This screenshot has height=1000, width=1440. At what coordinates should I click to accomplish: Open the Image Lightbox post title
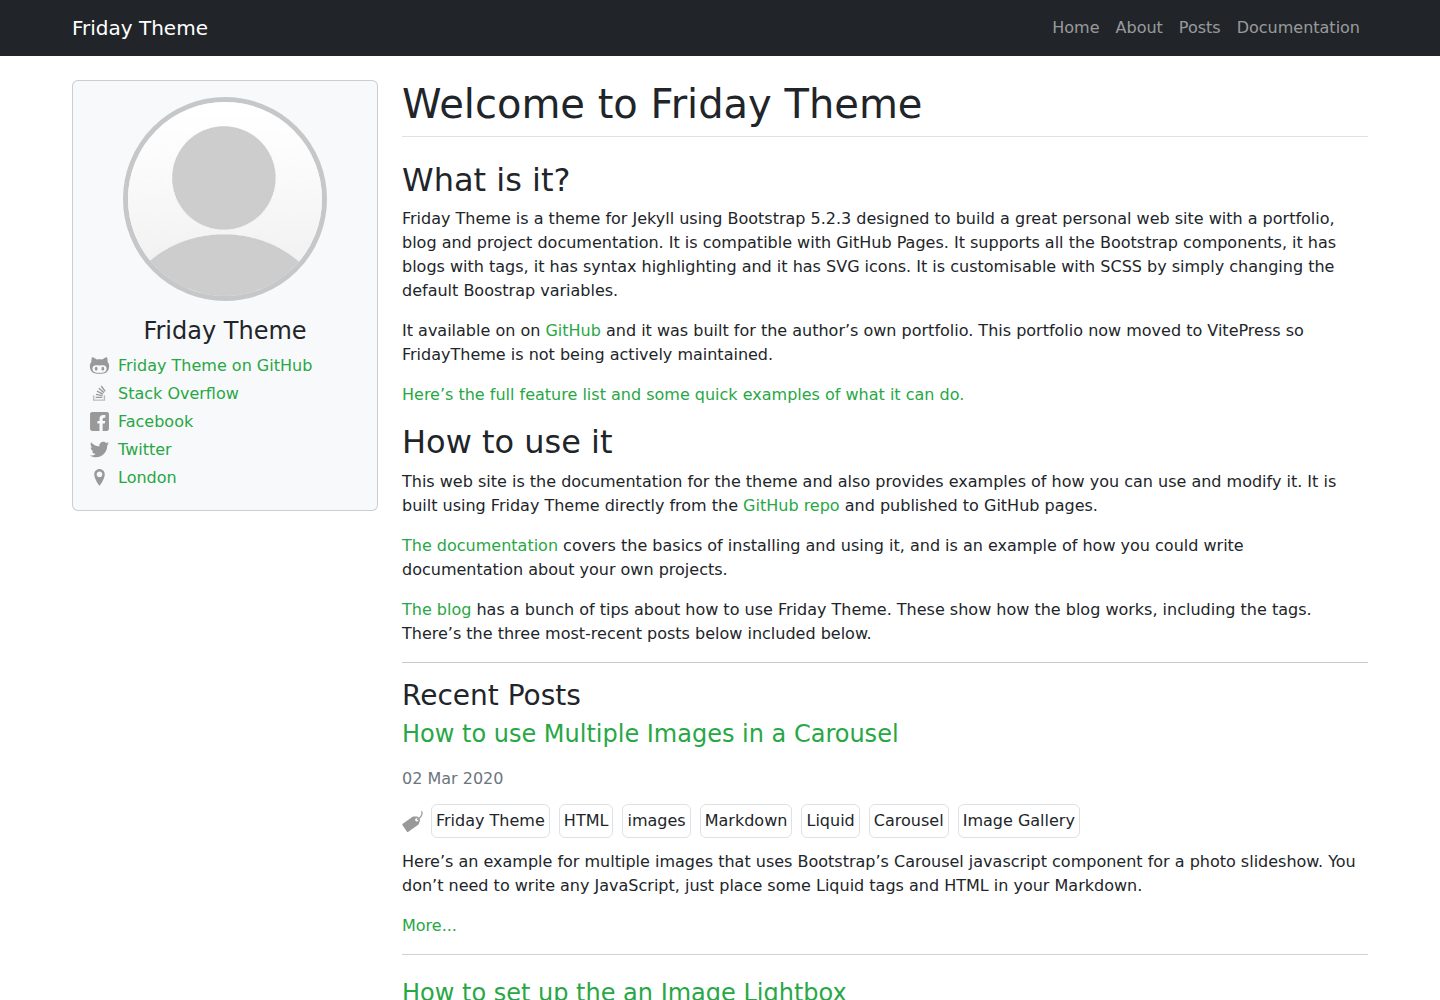(624, 990)
